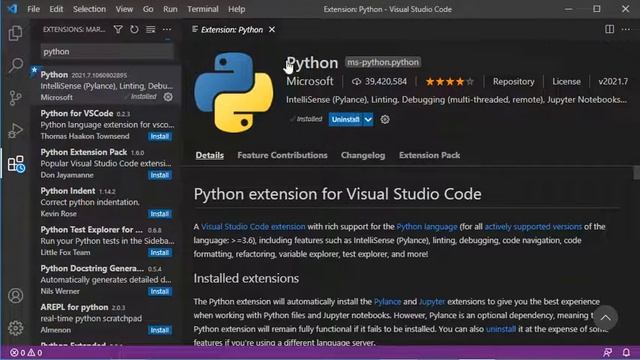The height and width of the screenshot is (360, 640).
Task: Open the View menu
Action: coord(124,9)
